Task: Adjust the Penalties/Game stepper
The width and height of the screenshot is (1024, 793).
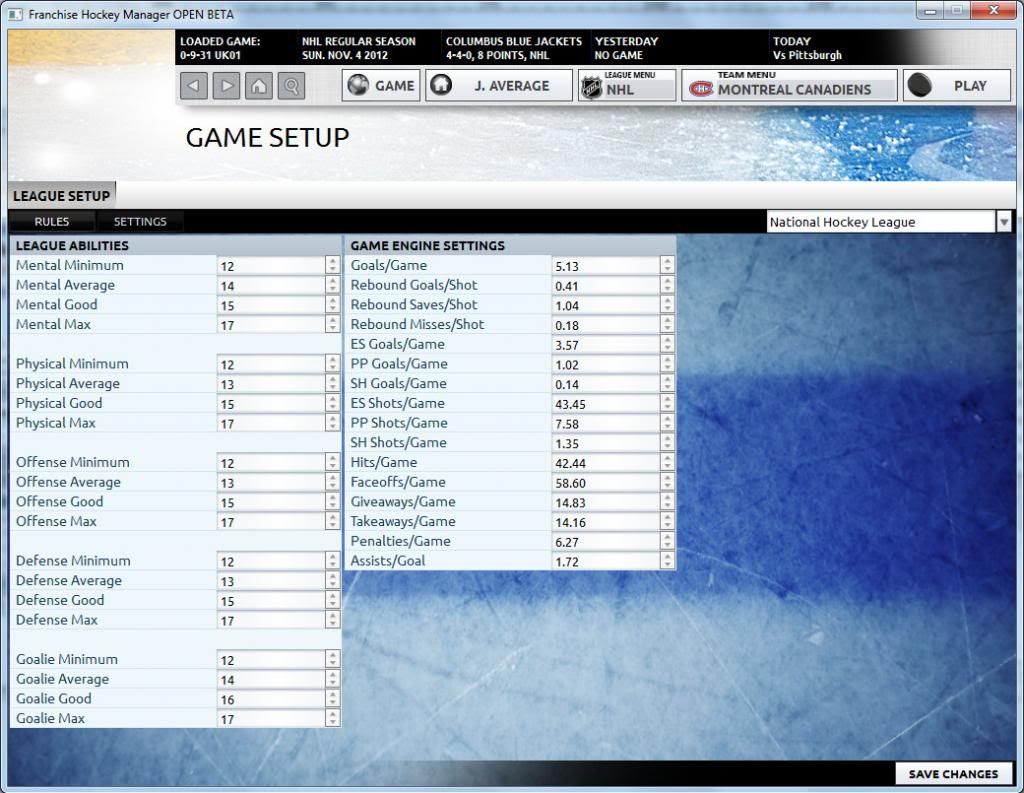Action: click(x=667, y=541)
